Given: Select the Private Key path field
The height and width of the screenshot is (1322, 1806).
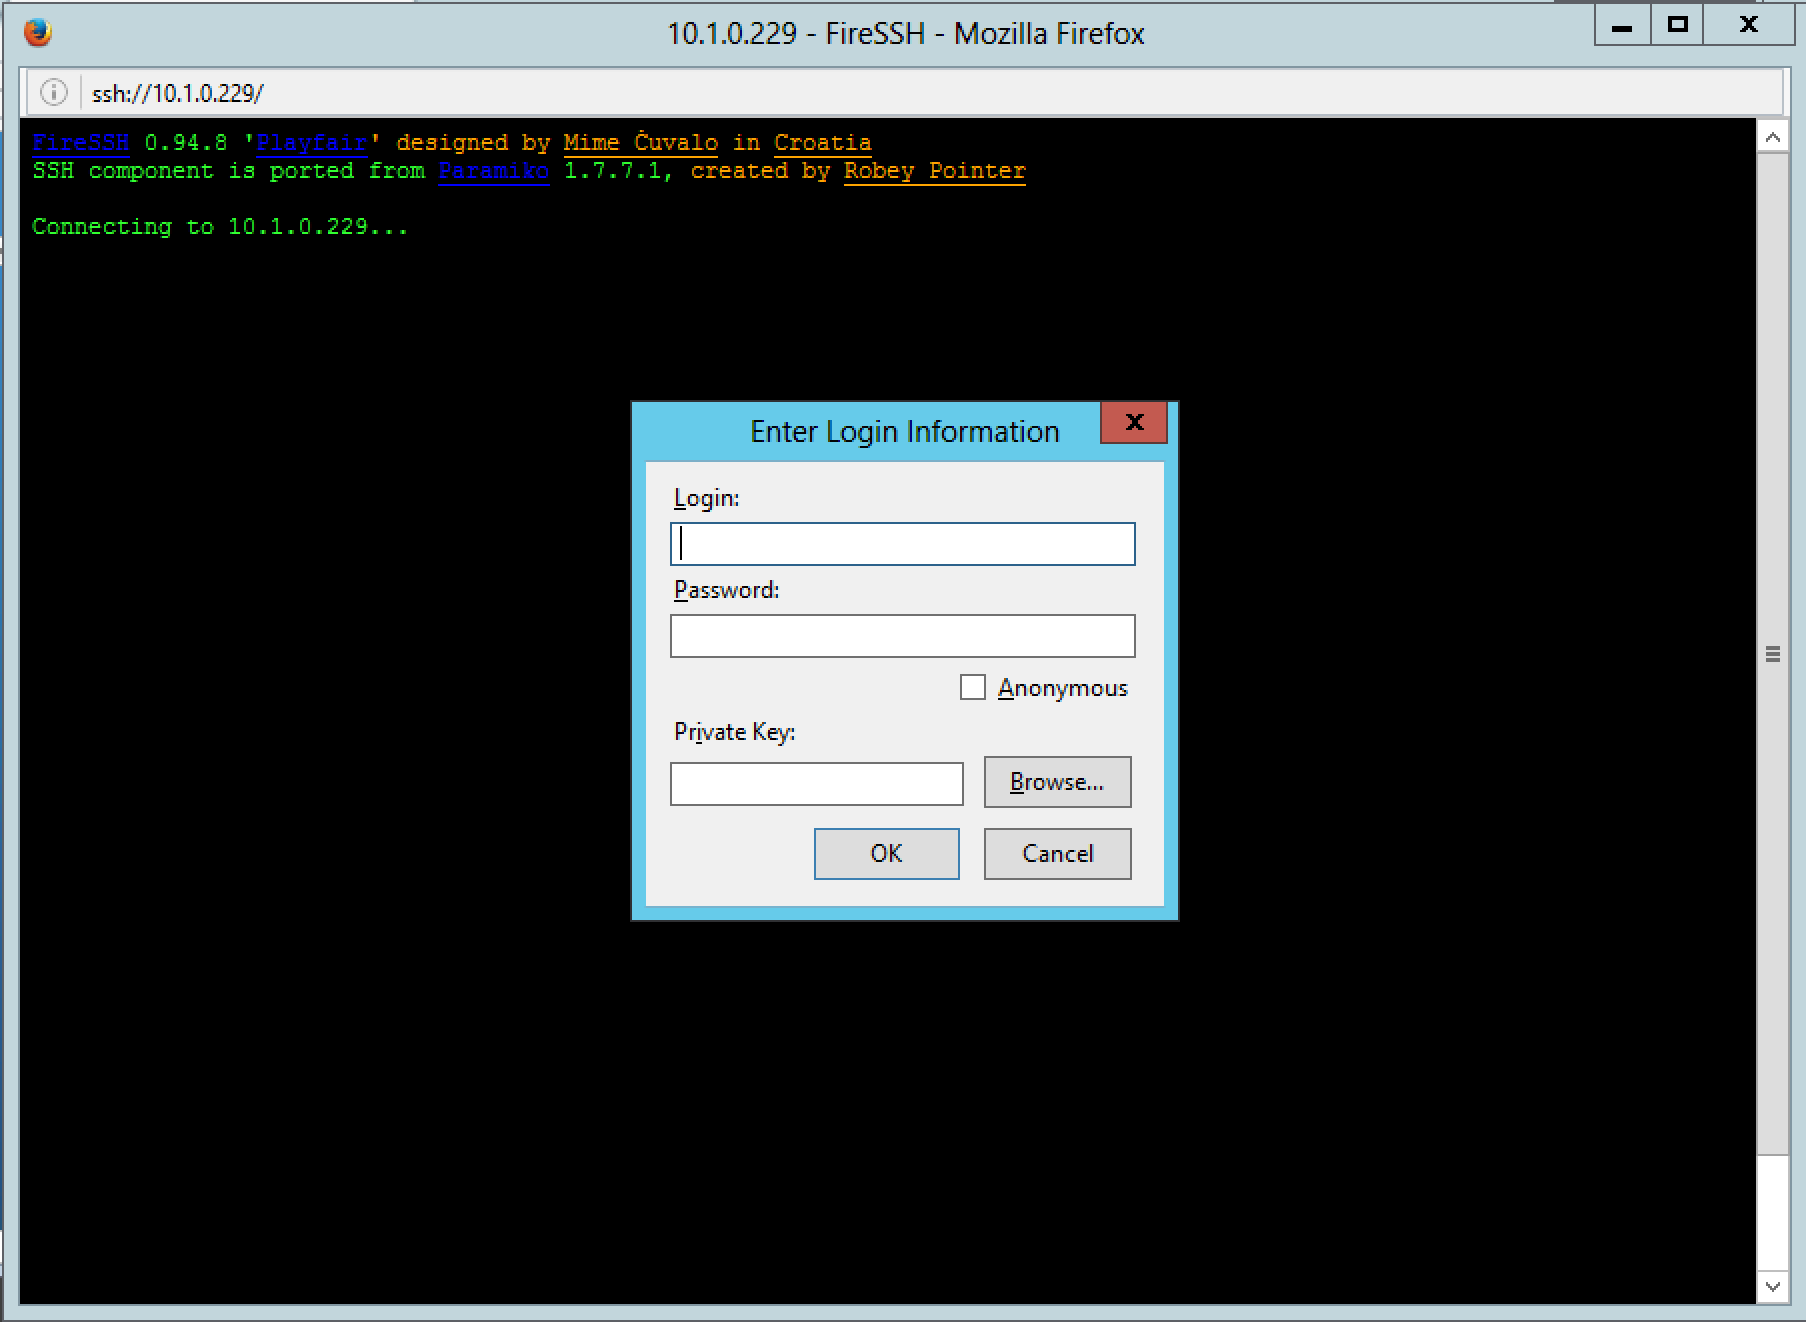Looking at the screenshot, I should tap(816, 784).
